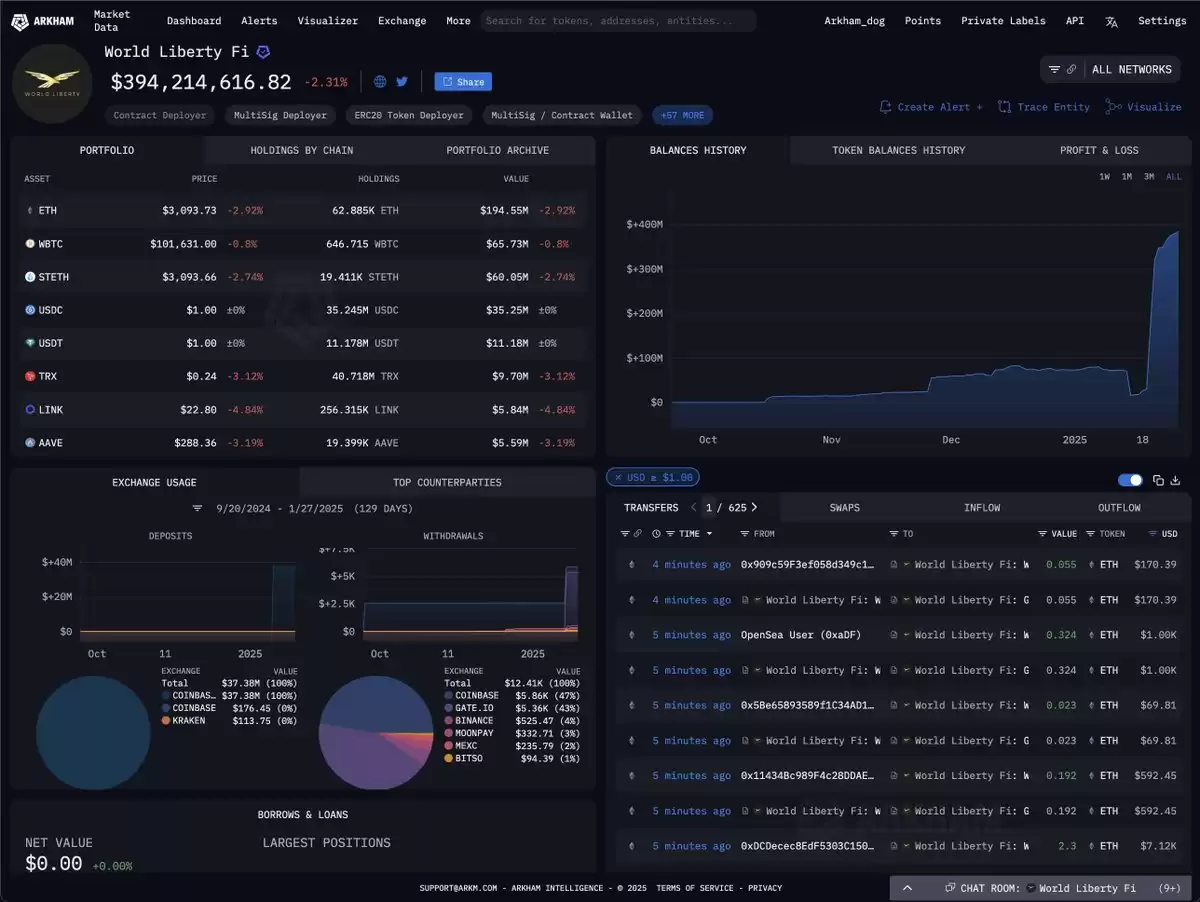The height and width of the screenshot is (902, 1200).
Task: Switch to Top Counterparties tab
Action: (x=447, y=482)
